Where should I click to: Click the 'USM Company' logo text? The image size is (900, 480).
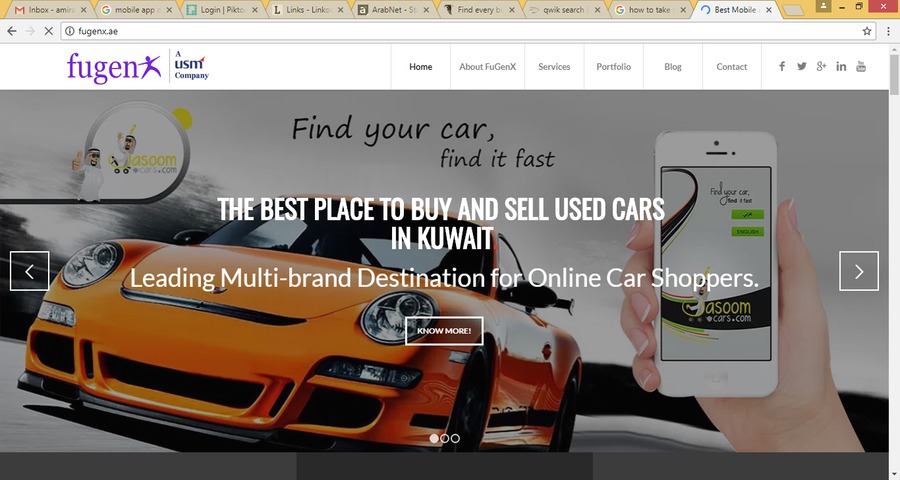(191, 67)
